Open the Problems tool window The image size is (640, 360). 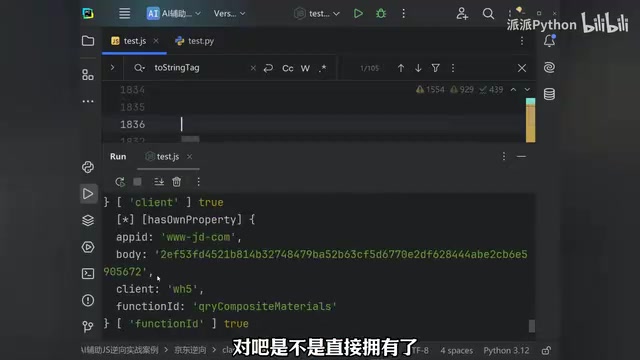point(88,300)
